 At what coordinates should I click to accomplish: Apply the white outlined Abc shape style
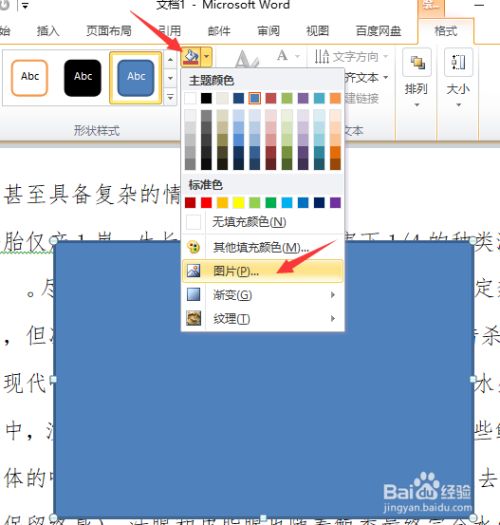[29, 78]
